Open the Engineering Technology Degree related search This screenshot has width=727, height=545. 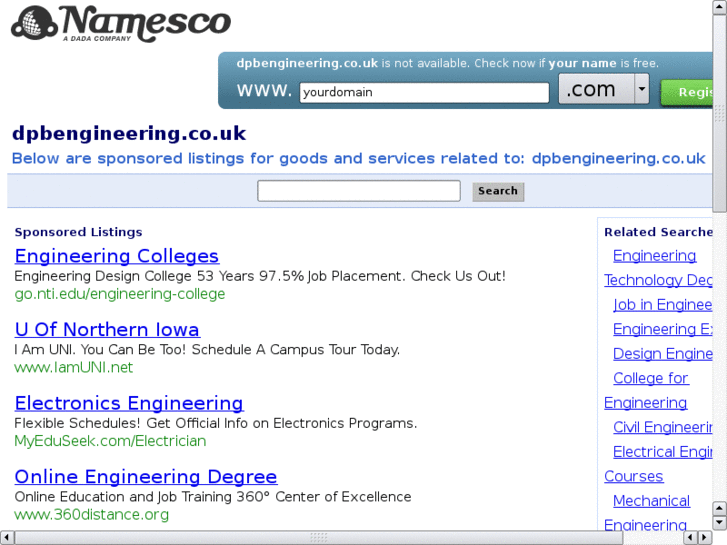click(x=658, y=268)
